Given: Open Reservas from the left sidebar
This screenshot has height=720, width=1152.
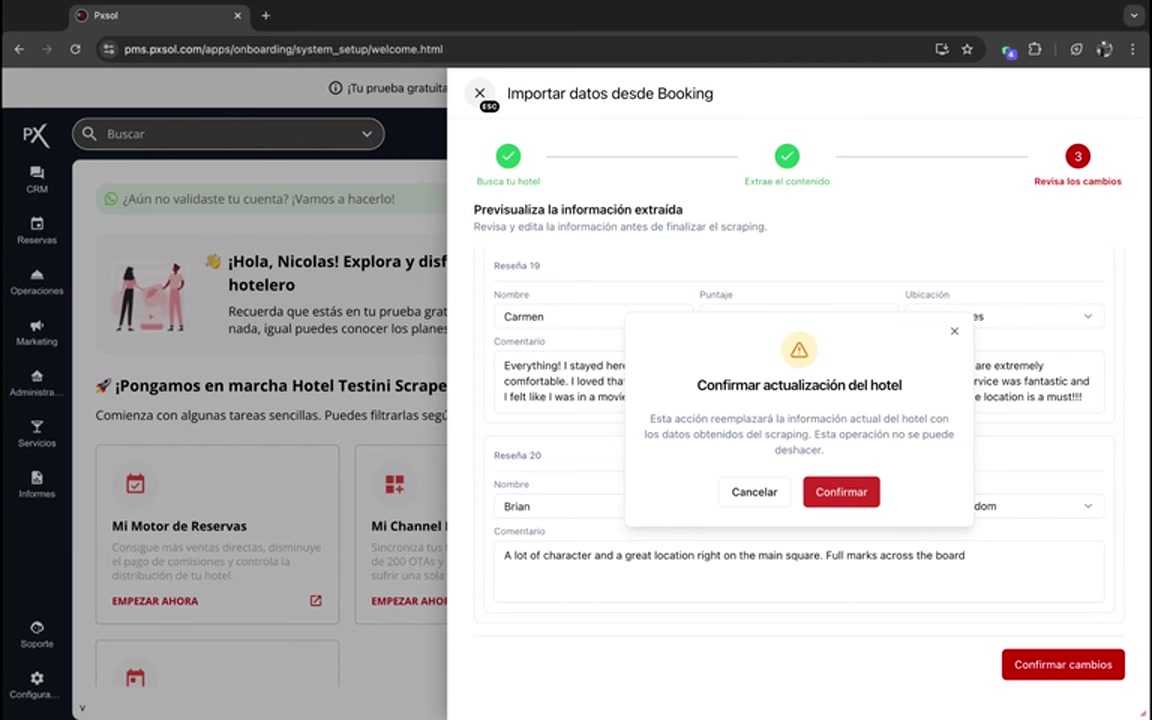Looking at the screenshot, I should [x=37, y=225].
